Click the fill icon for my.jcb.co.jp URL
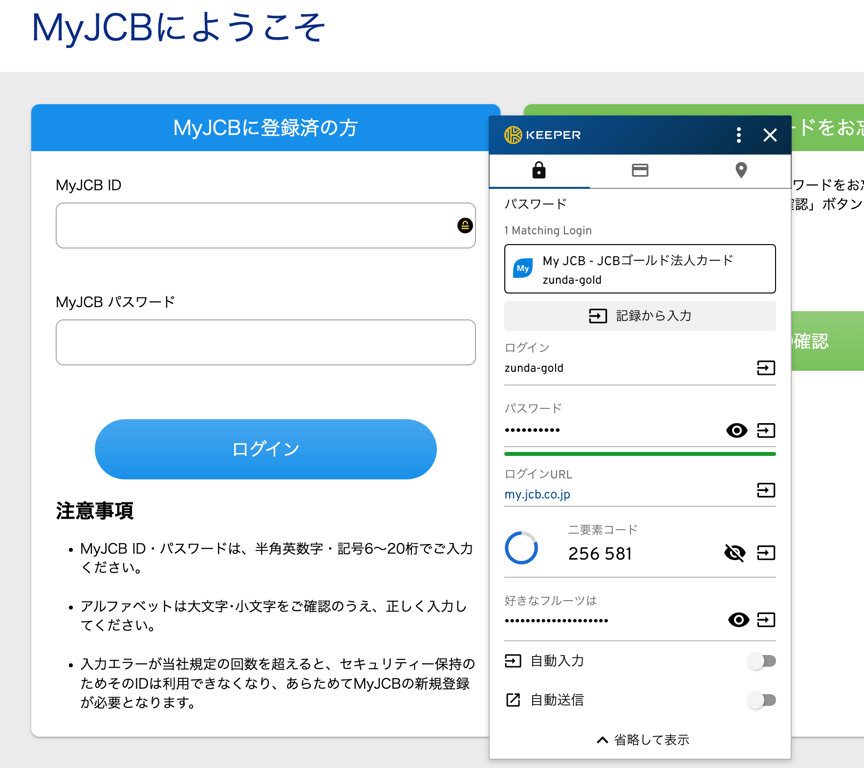 tap(766, 490)
